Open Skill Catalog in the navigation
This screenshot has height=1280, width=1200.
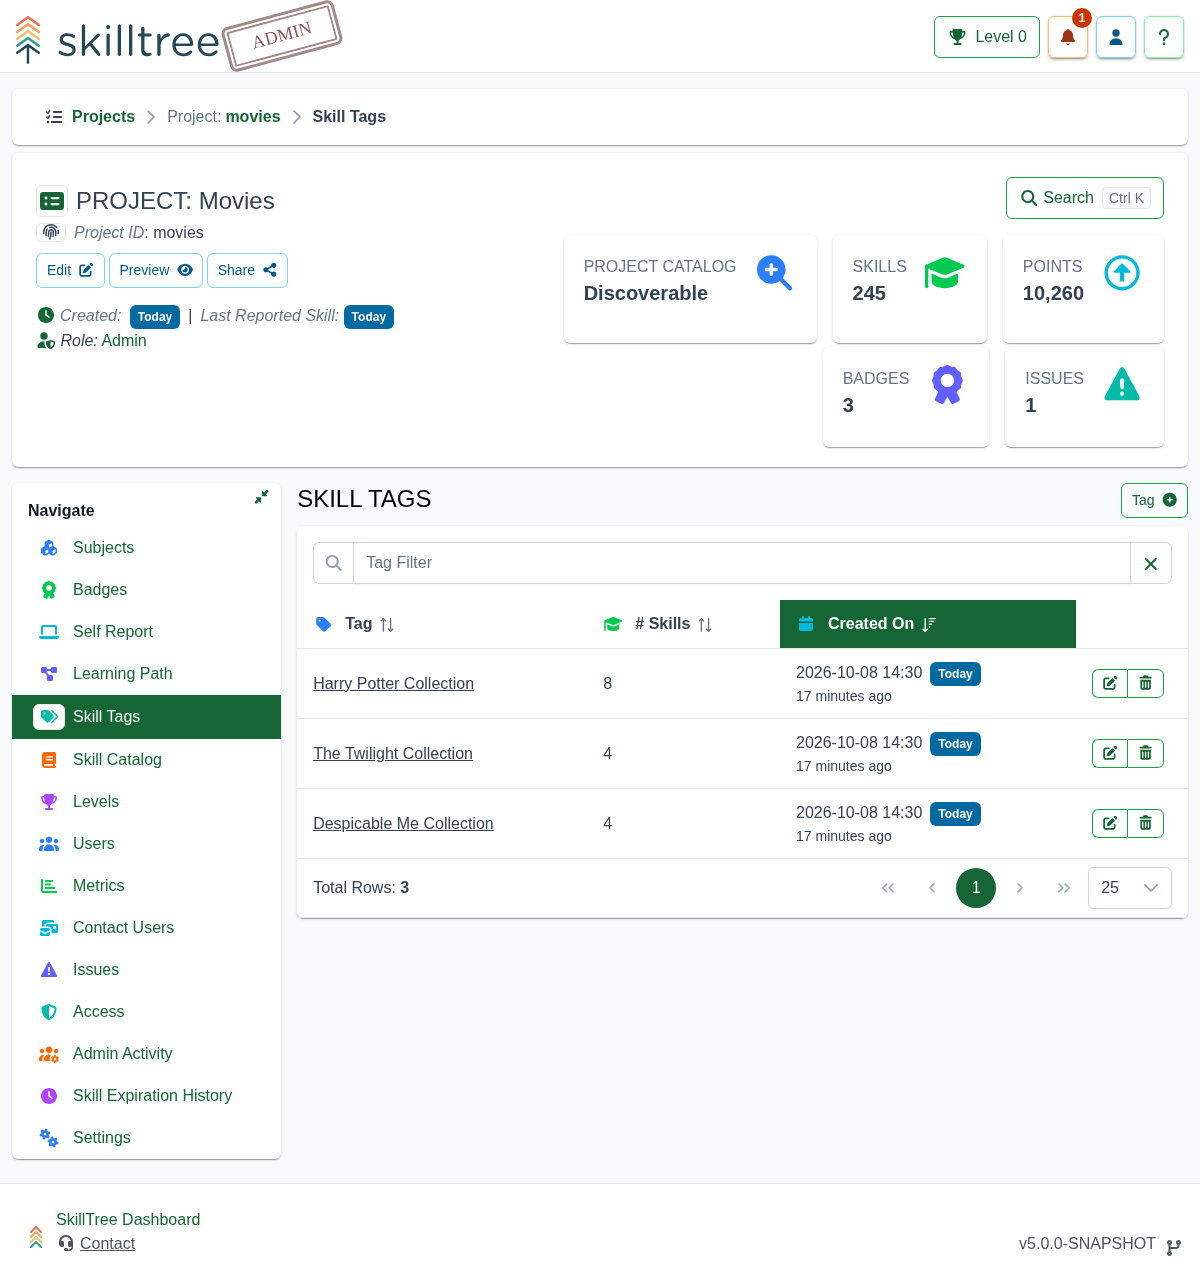pos(146,760)
